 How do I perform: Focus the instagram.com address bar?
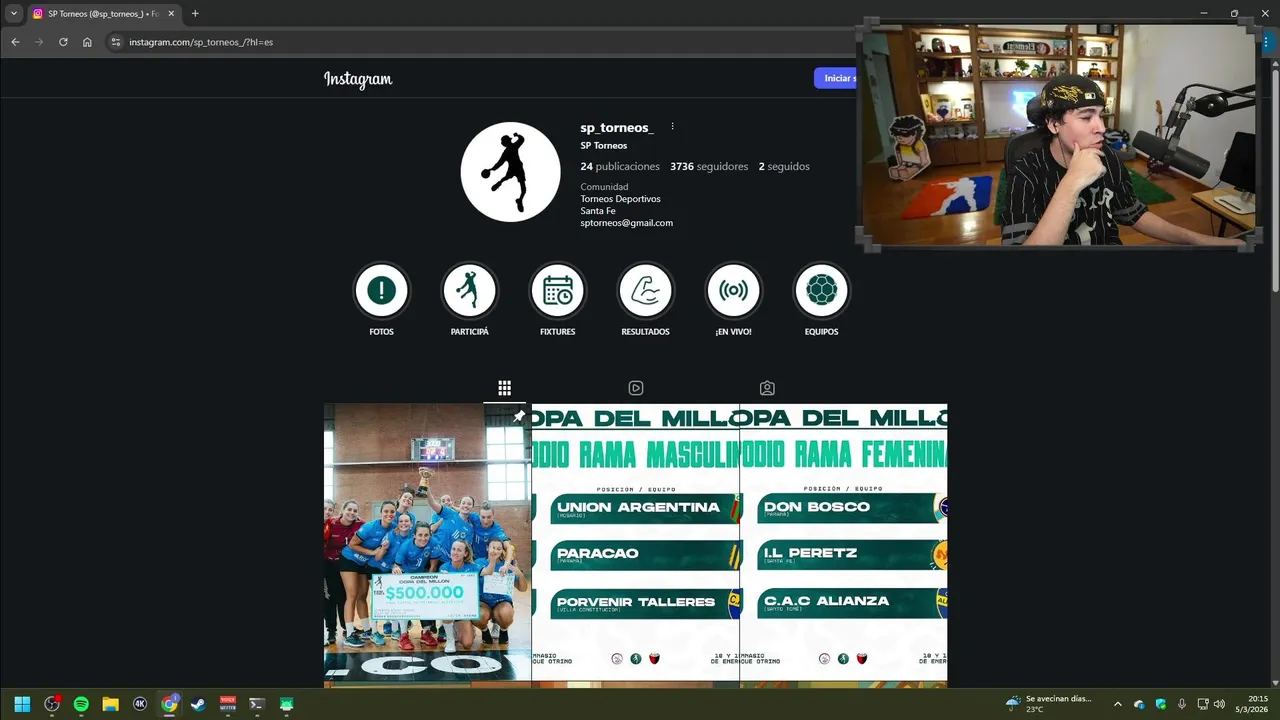tap(480, 42)
